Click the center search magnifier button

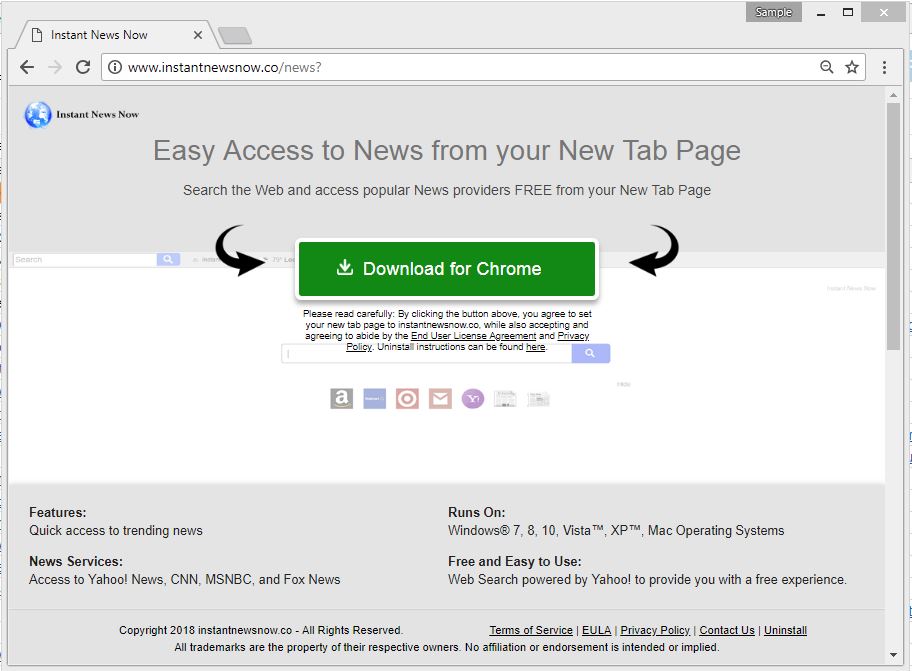[x=590, y=354]
